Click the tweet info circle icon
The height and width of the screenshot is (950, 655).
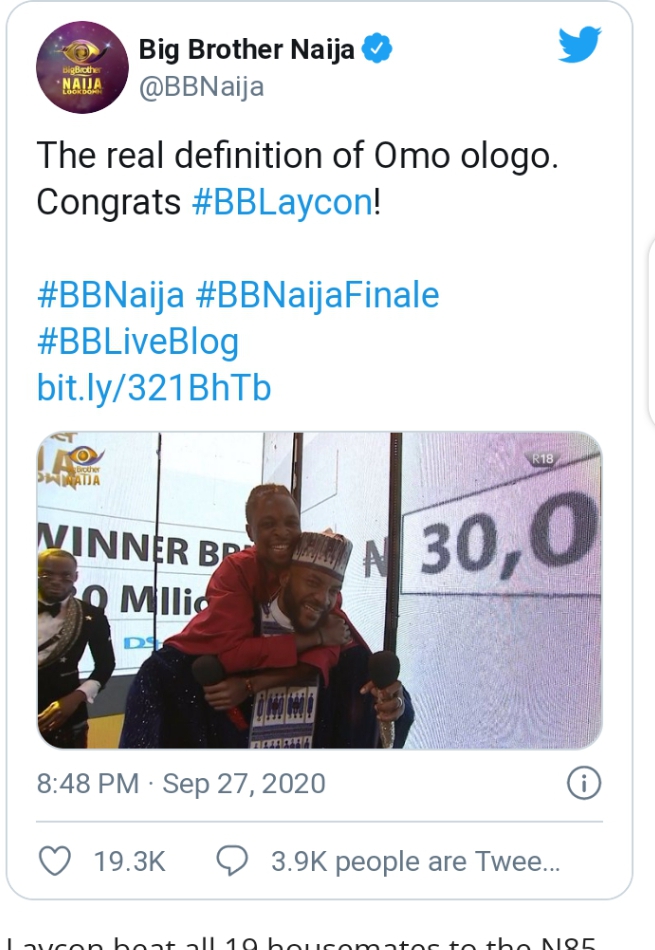(x=584, y=783)
